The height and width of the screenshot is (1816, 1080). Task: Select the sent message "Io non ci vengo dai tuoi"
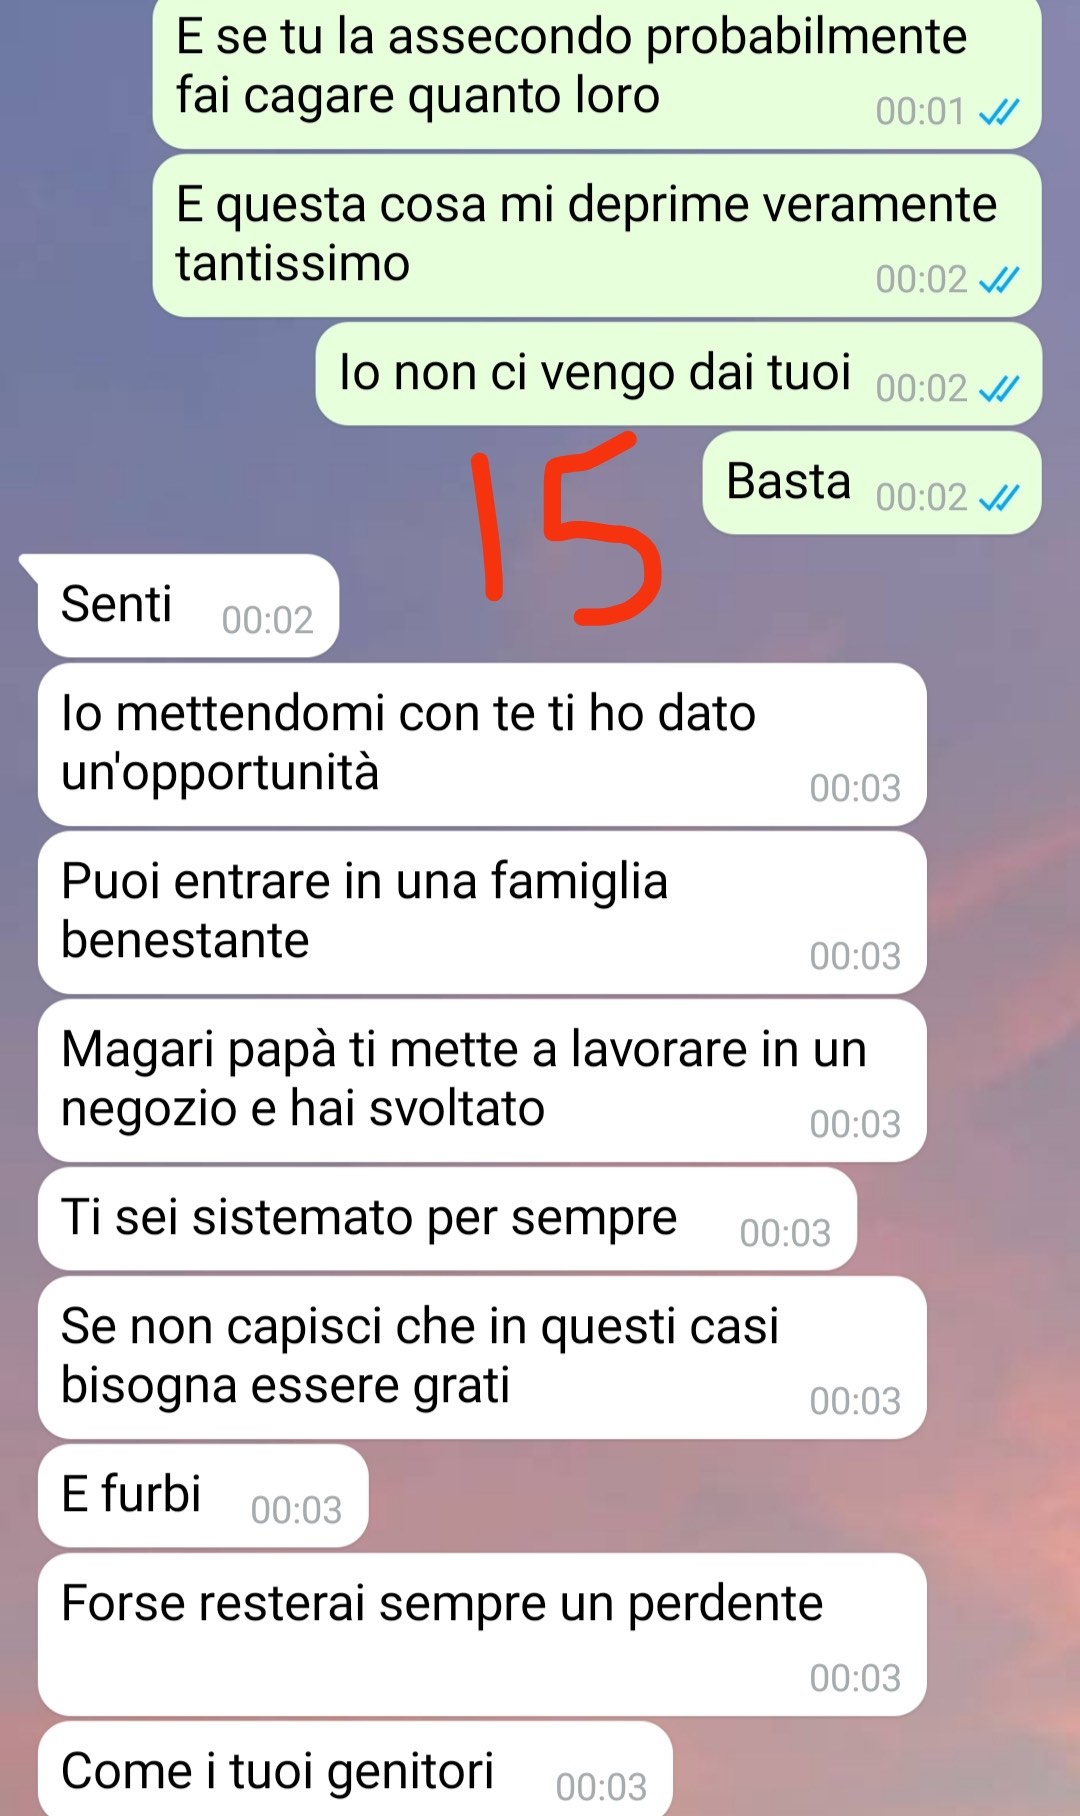click(678, 374)
